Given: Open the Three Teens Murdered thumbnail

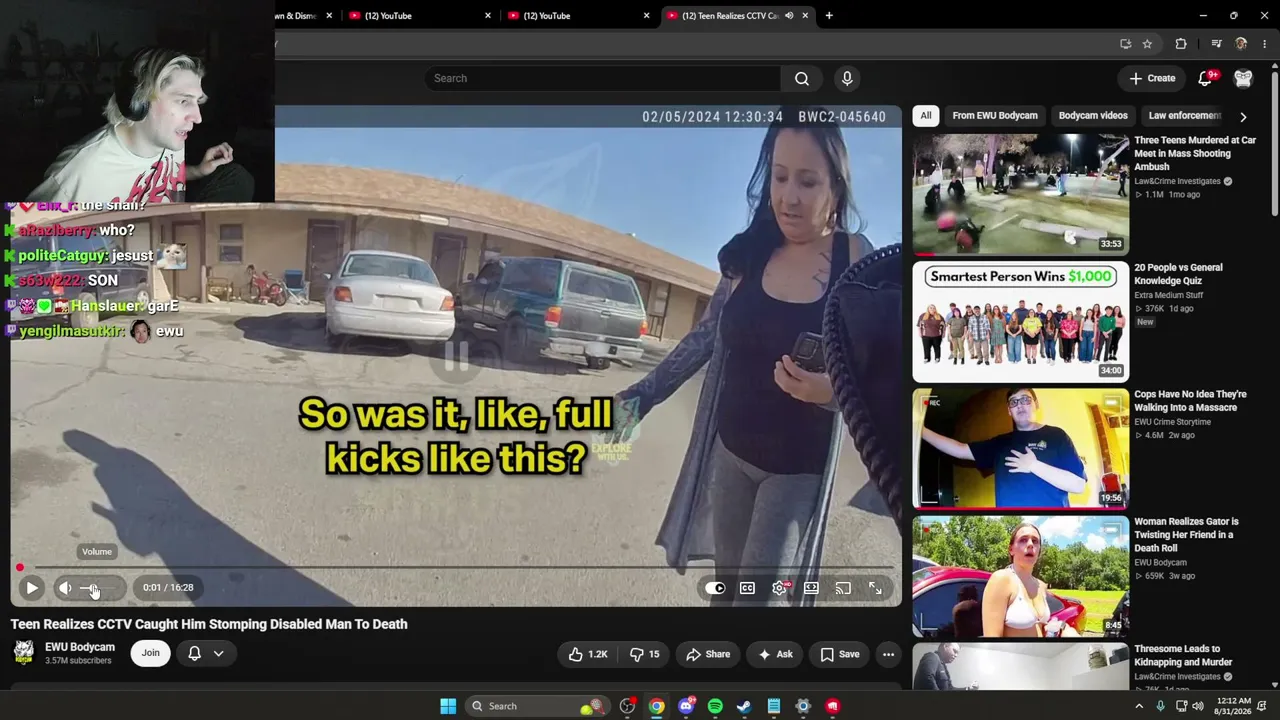Looking at the screenshot, I should point(1020,194).
